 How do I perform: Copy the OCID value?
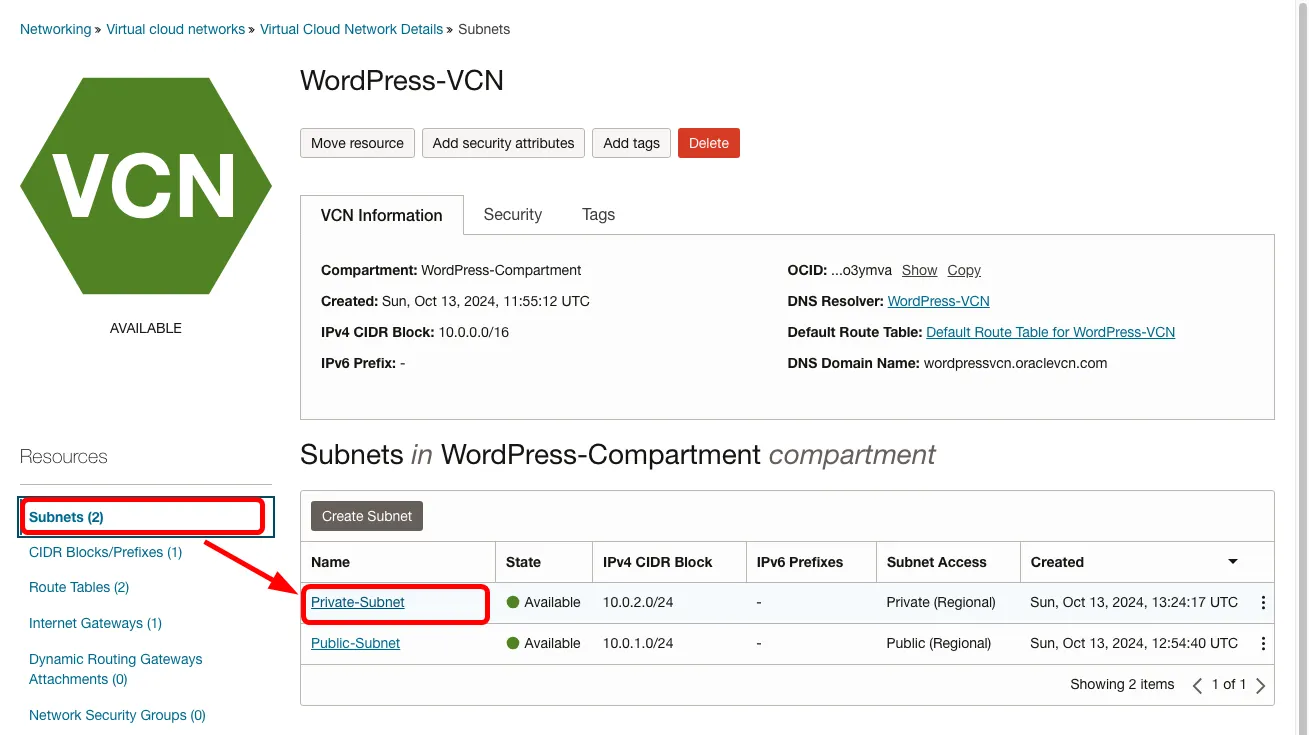point(964,270)
